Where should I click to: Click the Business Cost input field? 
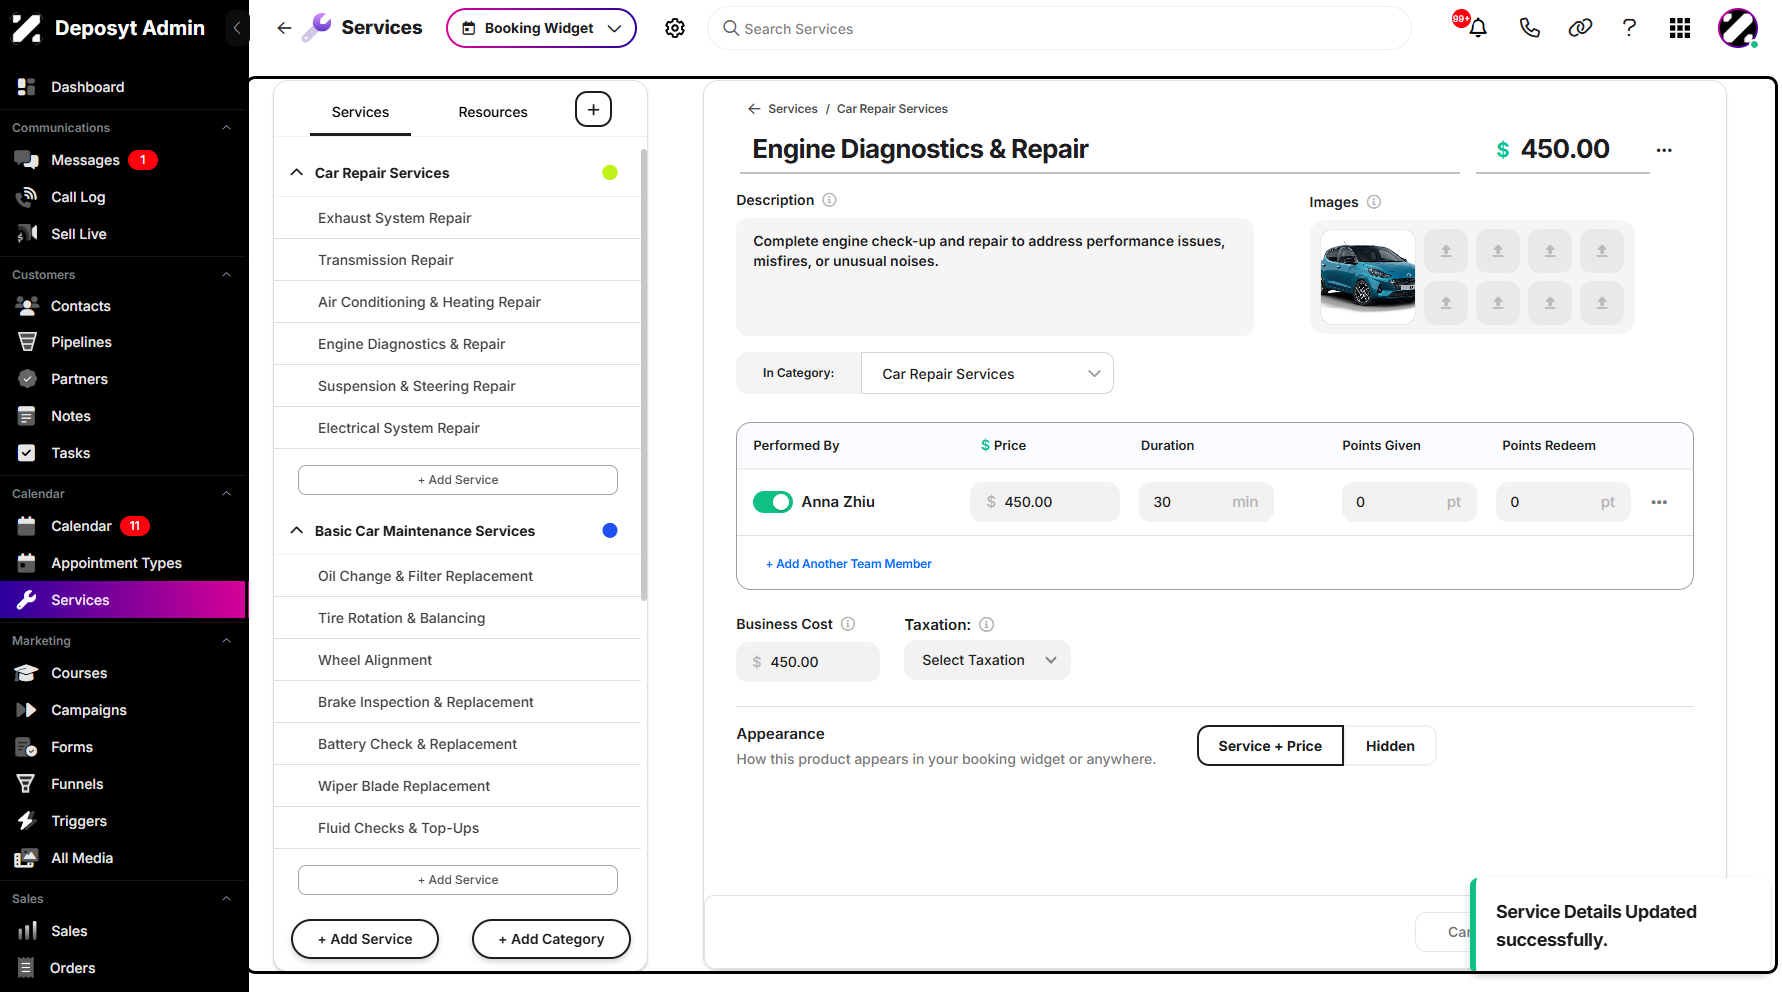pyautogui.click(x=808, y=662)
